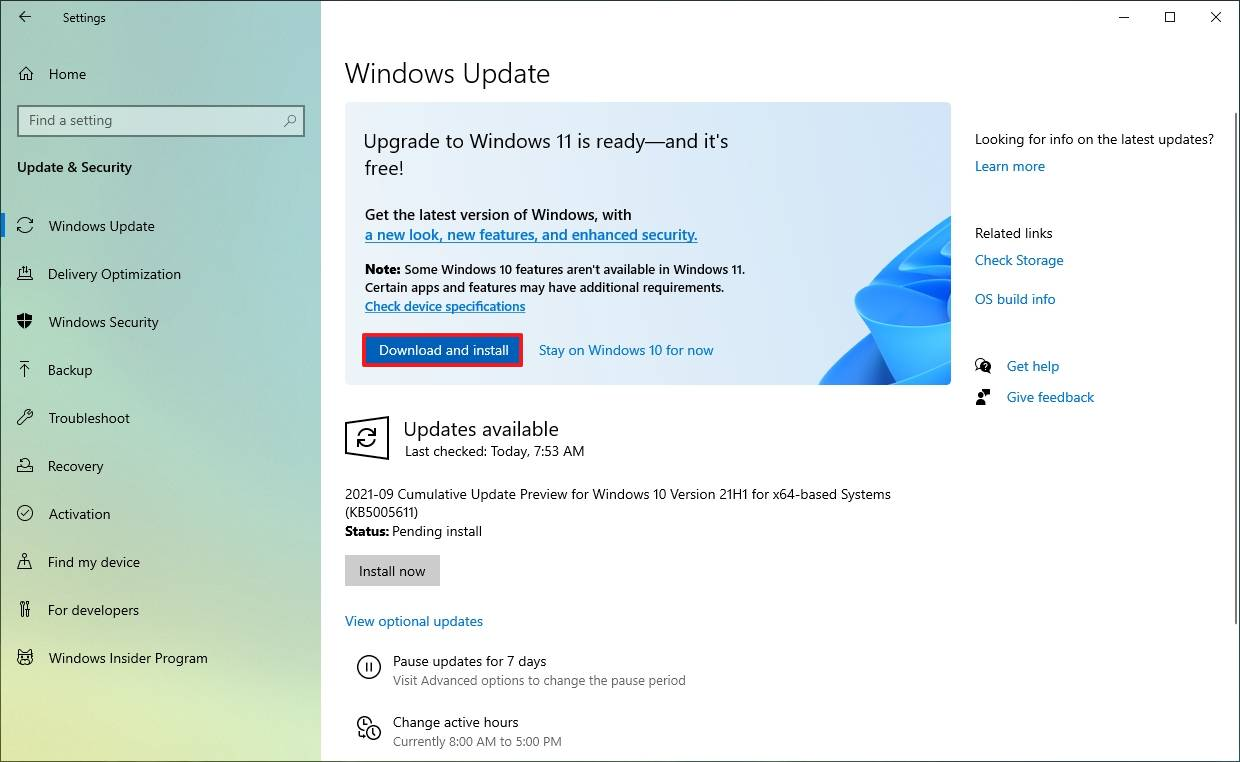
Task: Click Get help link
Action: coord(1033,366)
